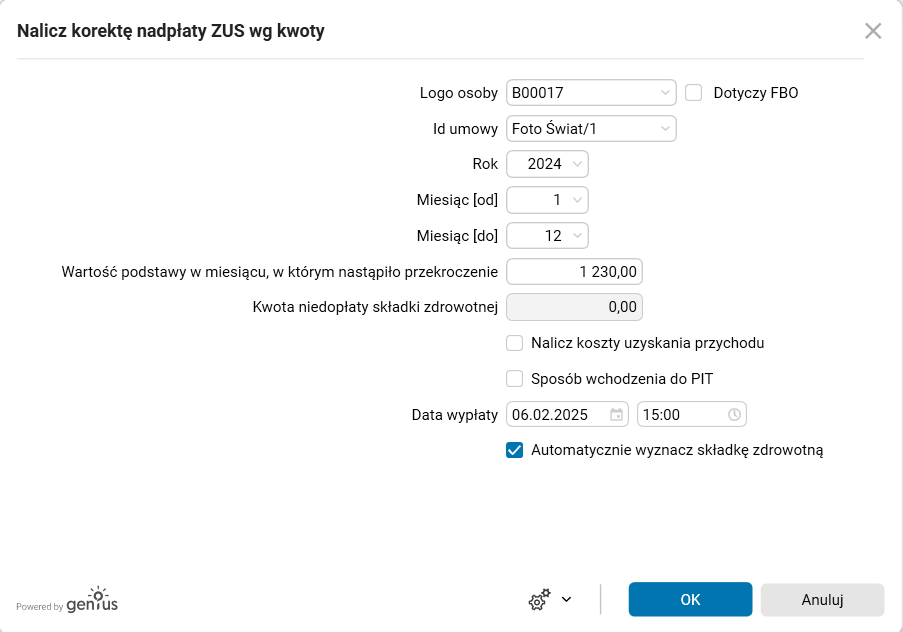Image resolution: width=903 pixels, height=632 pixels.
Task: Enable the Dotyczy FBO checkbox
Action: pos(695,92)
